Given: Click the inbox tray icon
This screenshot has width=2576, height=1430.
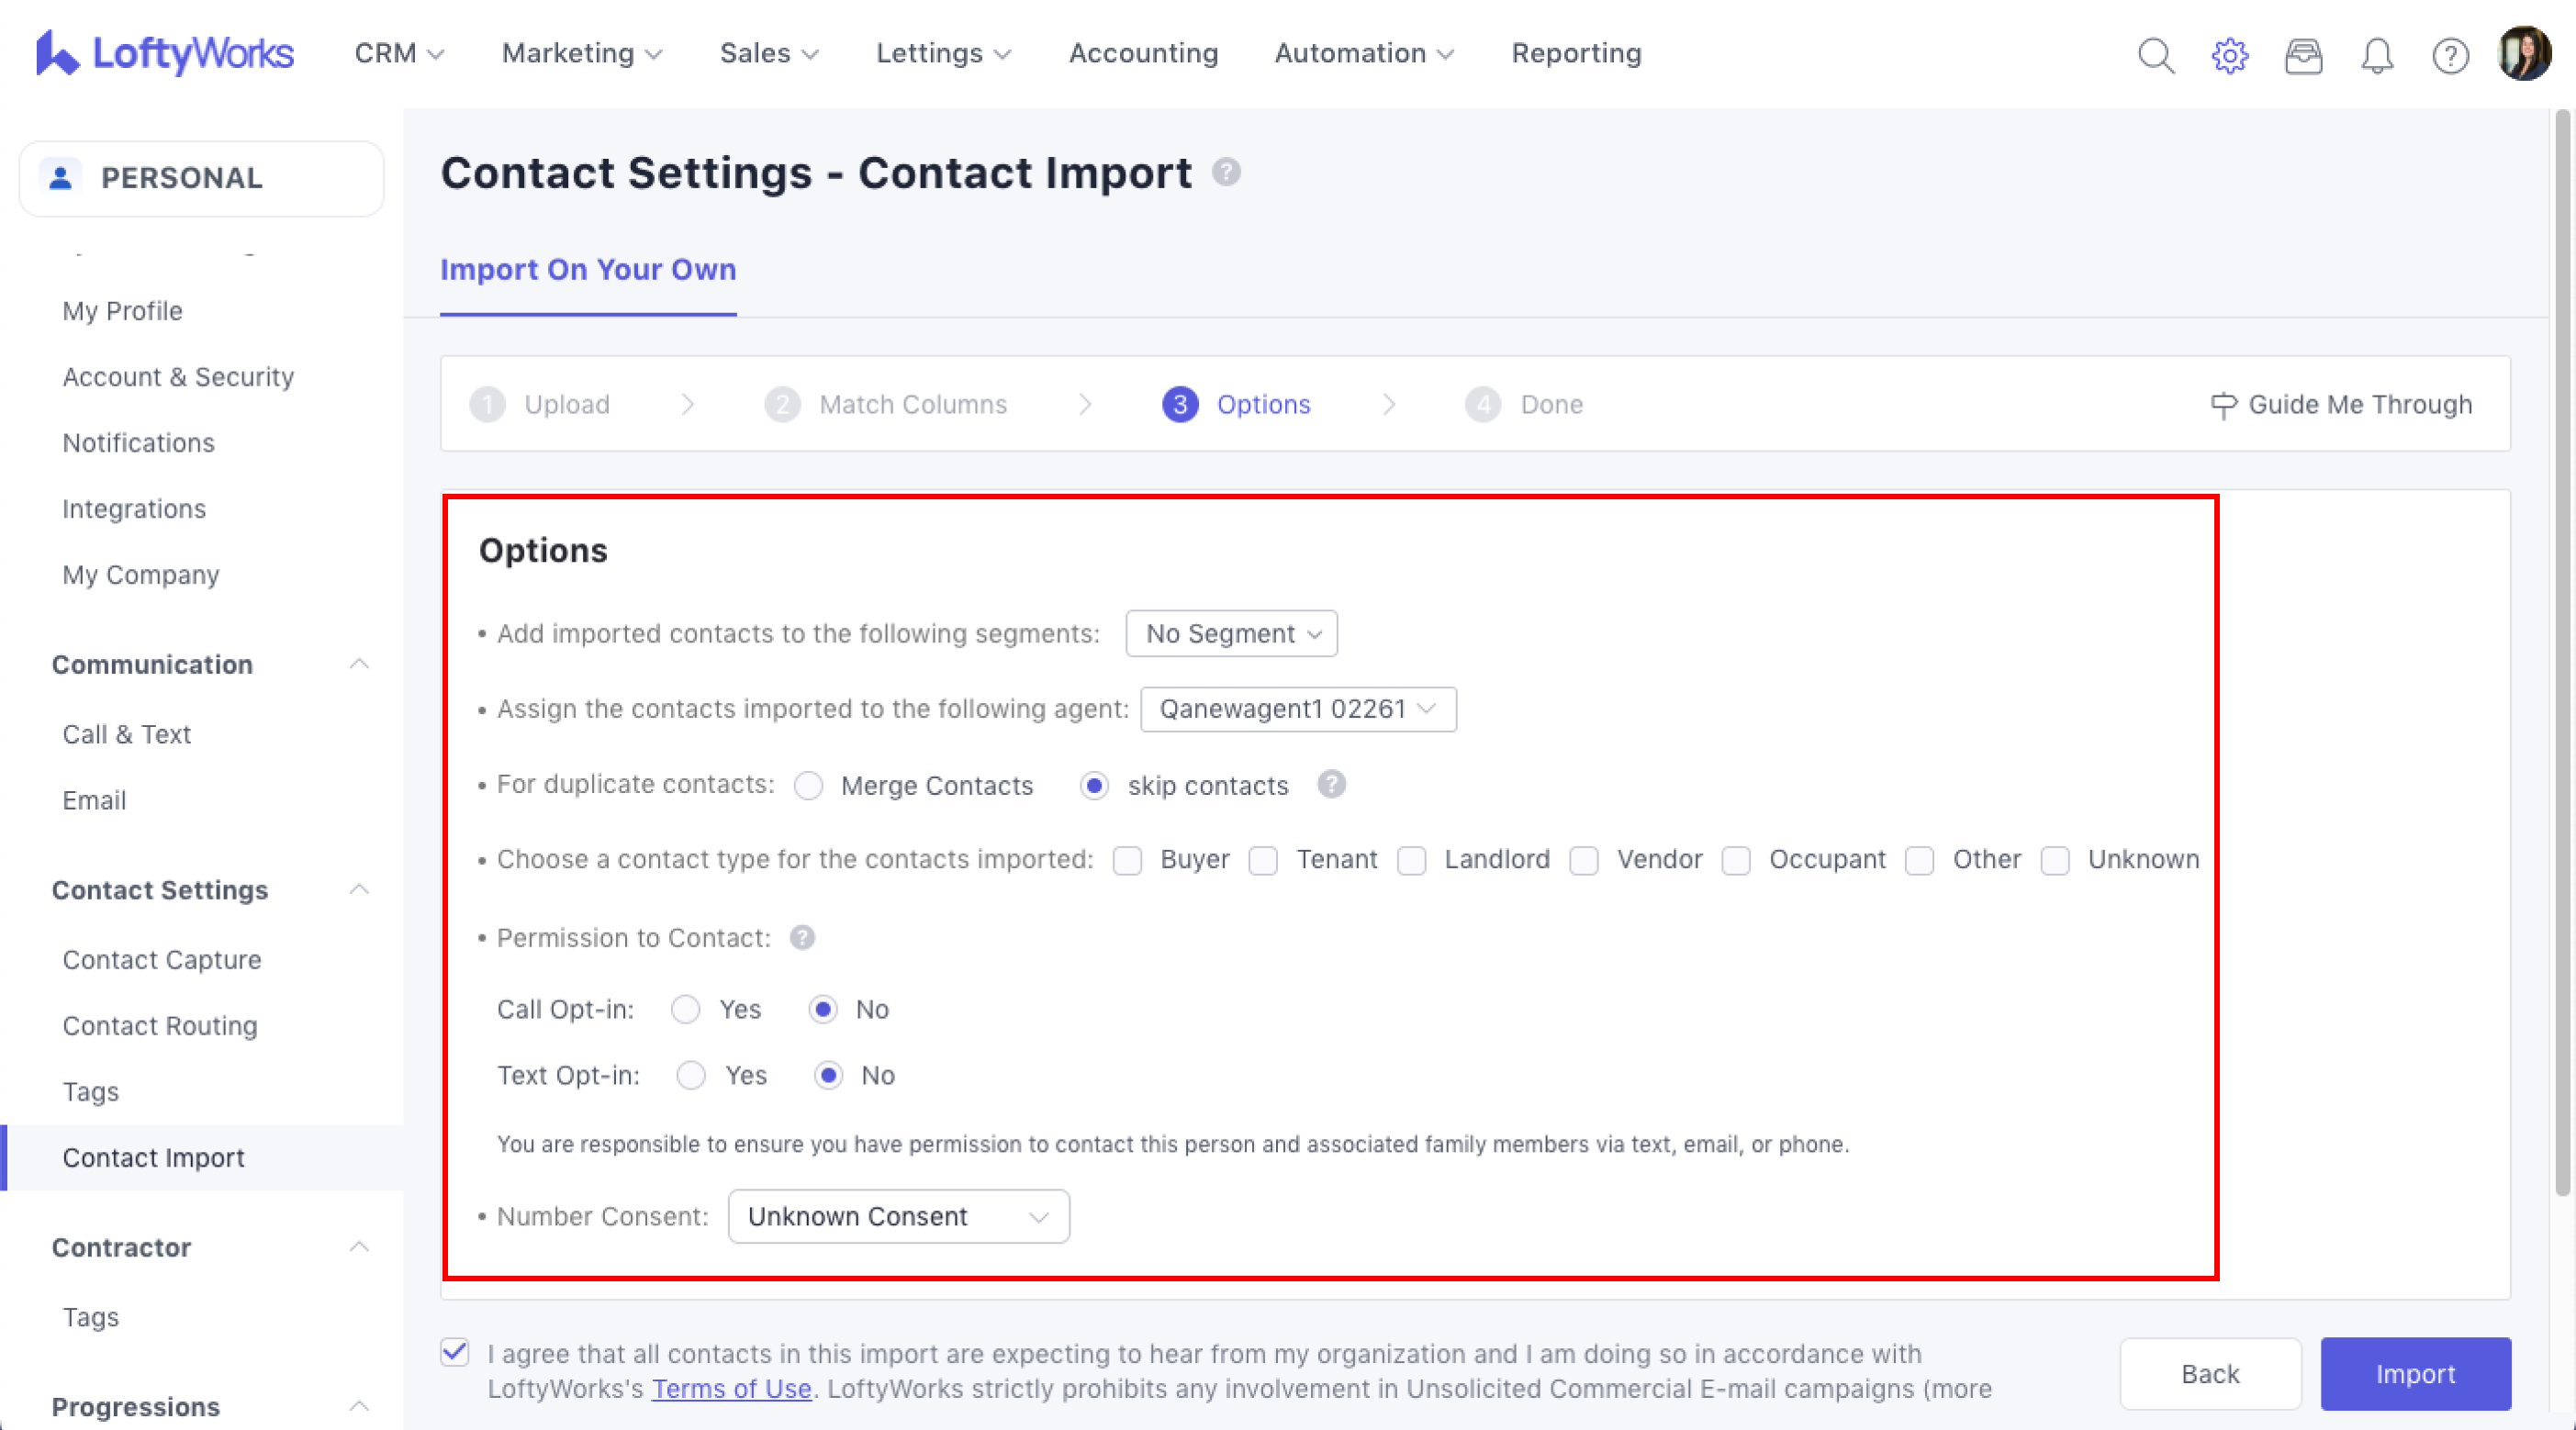Looking at the screenshot, I should pyautogui.click(x=2303, y=55).
